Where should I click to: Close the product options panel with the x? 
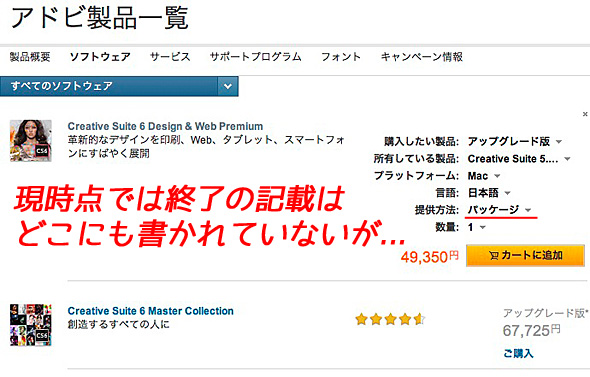(x=585, y=114)
